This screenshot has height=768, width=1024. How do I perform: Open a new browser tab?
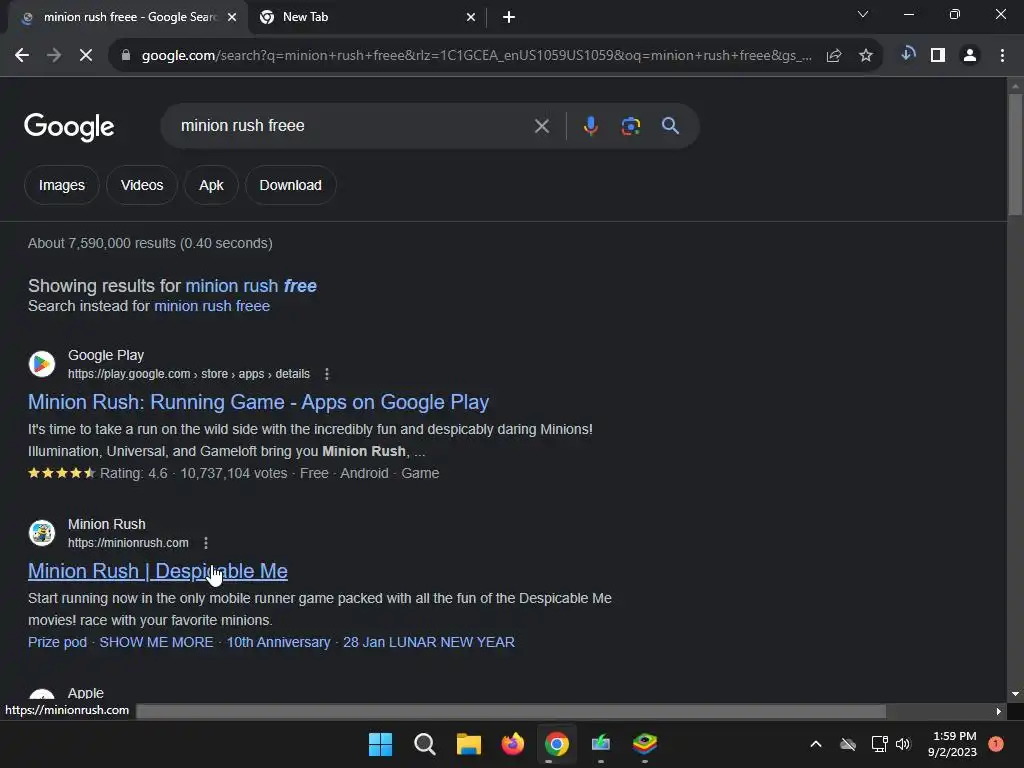click(x=509, y=18)
